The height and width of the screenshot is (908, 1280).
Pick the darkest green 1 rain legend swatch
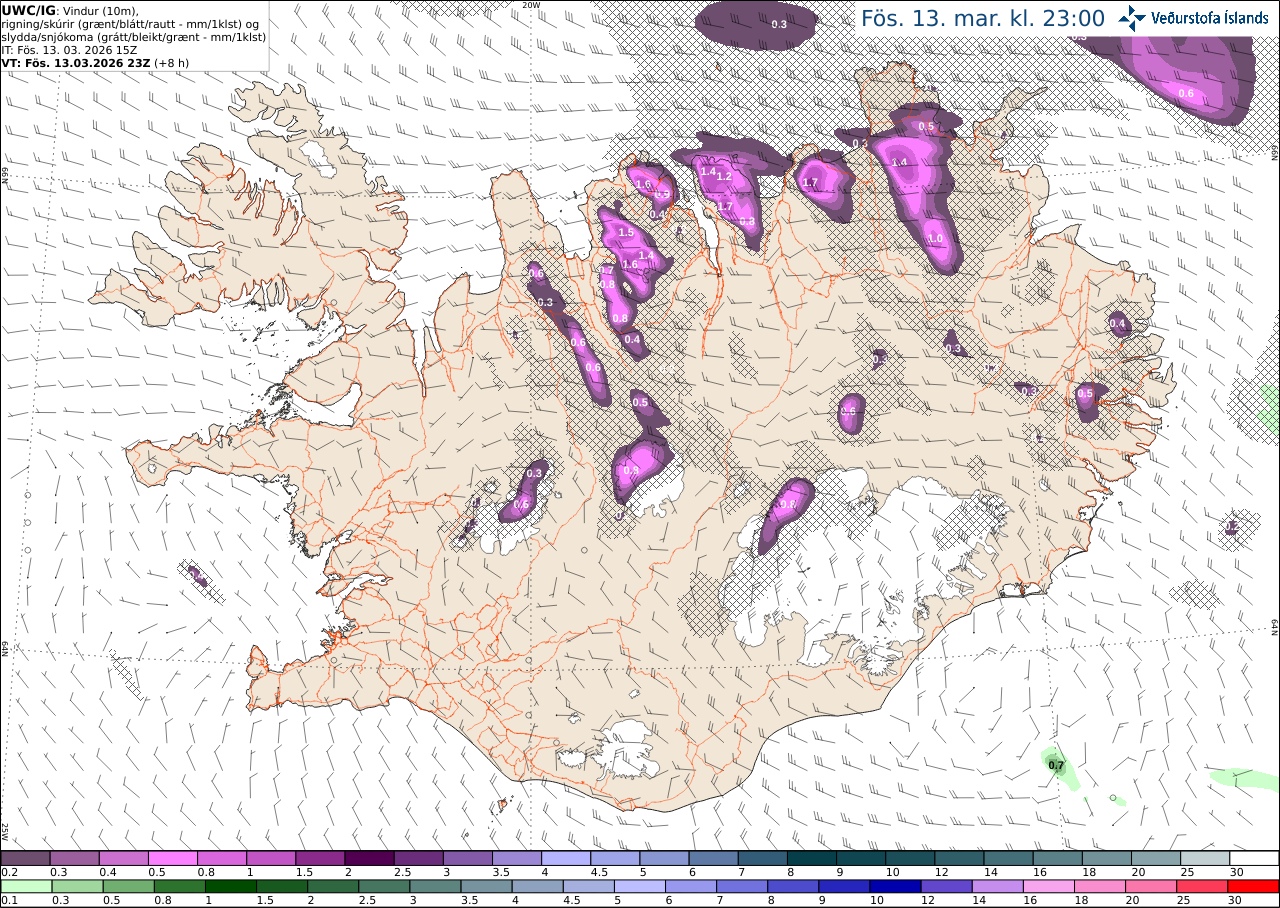(230, 886)
